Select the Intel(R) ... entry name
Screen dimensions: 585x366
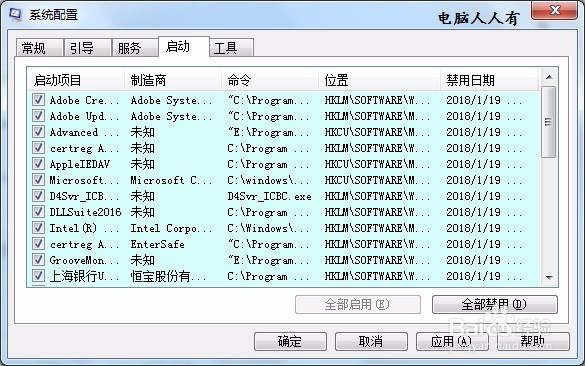click(84, 228)
